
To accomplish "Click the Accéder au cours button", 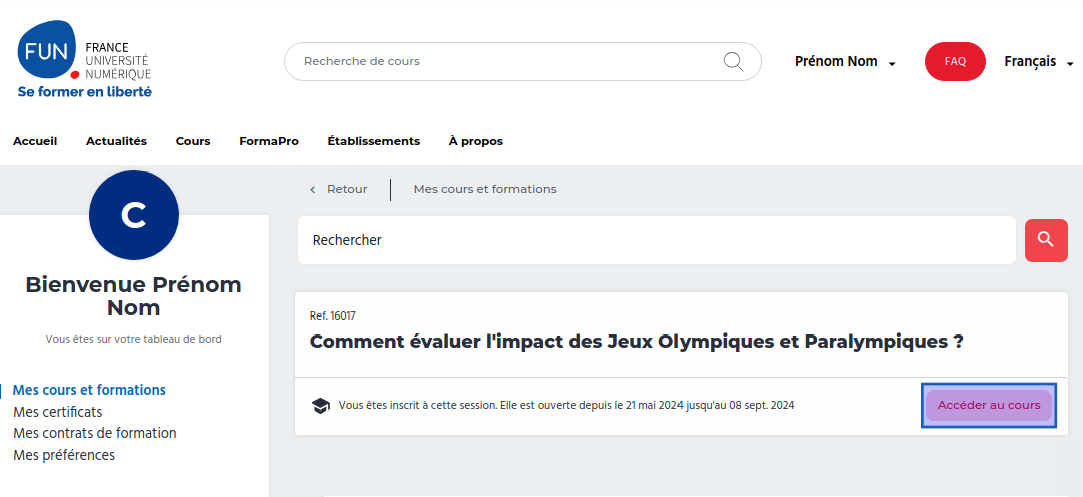I will click(x=989, y=405).
